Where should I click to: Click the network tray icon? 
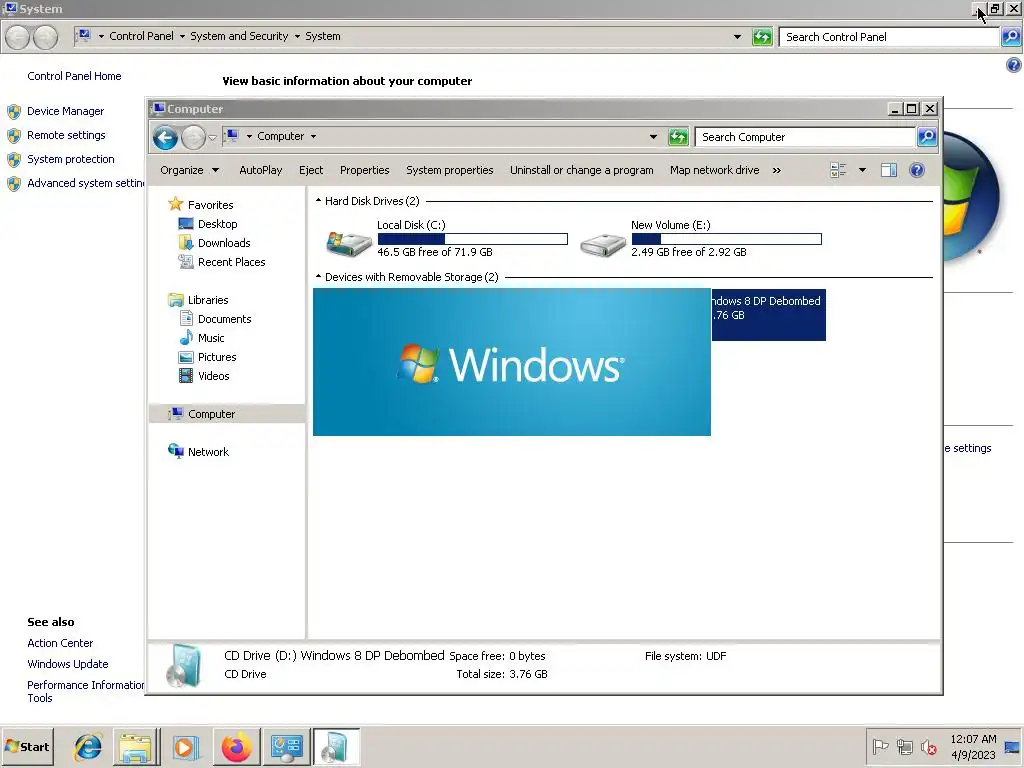tap(904, 746)
